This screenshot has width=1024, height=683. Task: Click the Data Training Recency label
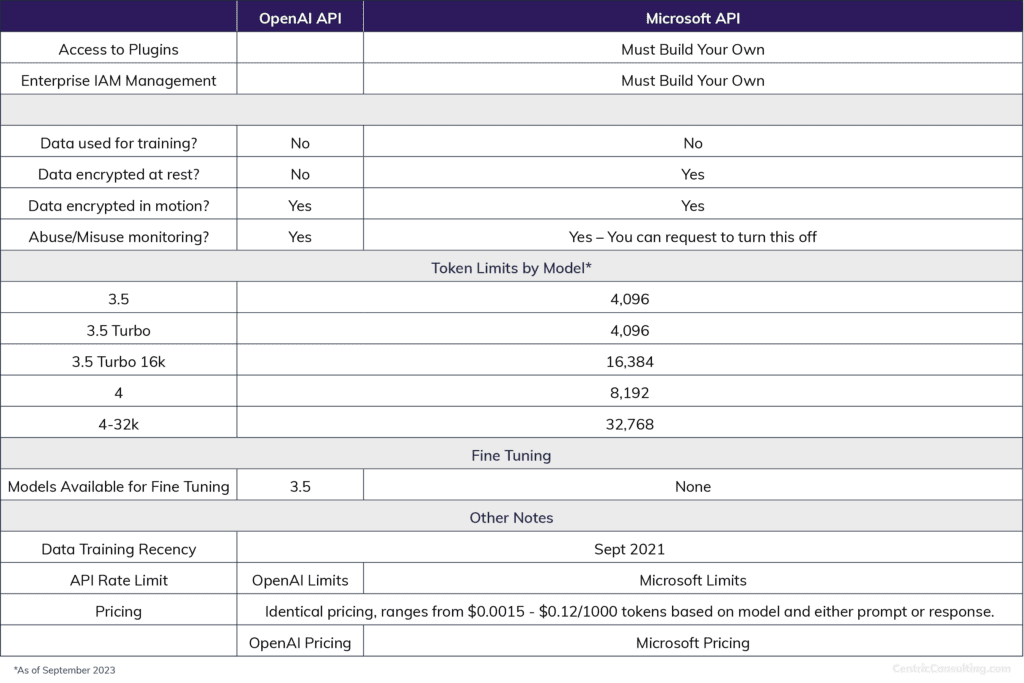tap(118, 548)
